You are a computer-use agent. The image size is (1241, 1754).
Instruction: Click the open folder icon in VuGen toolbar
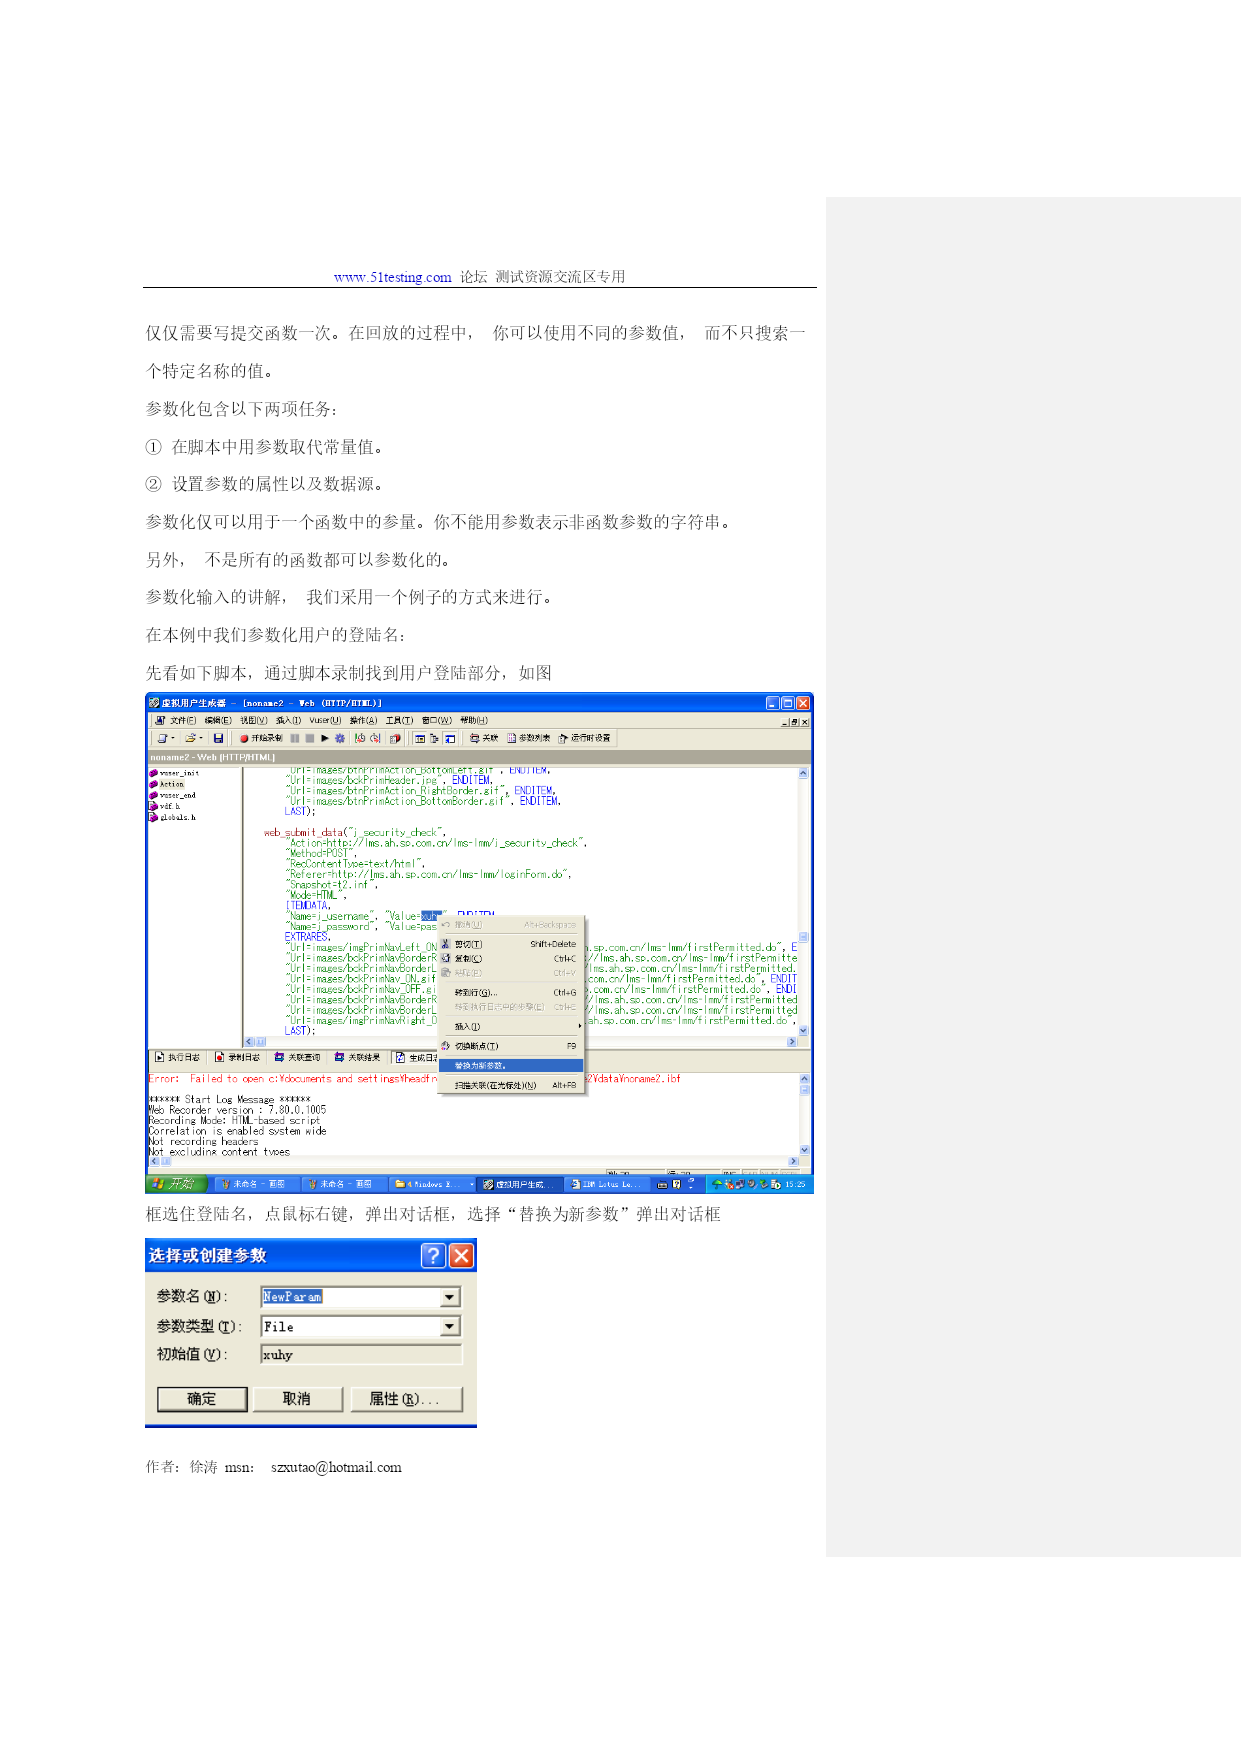pos(190,738)
